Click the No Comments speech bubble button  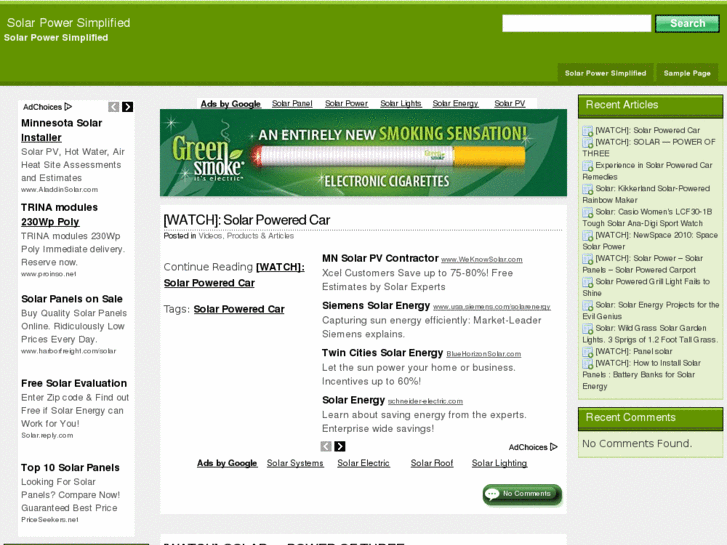click(522, 494)
